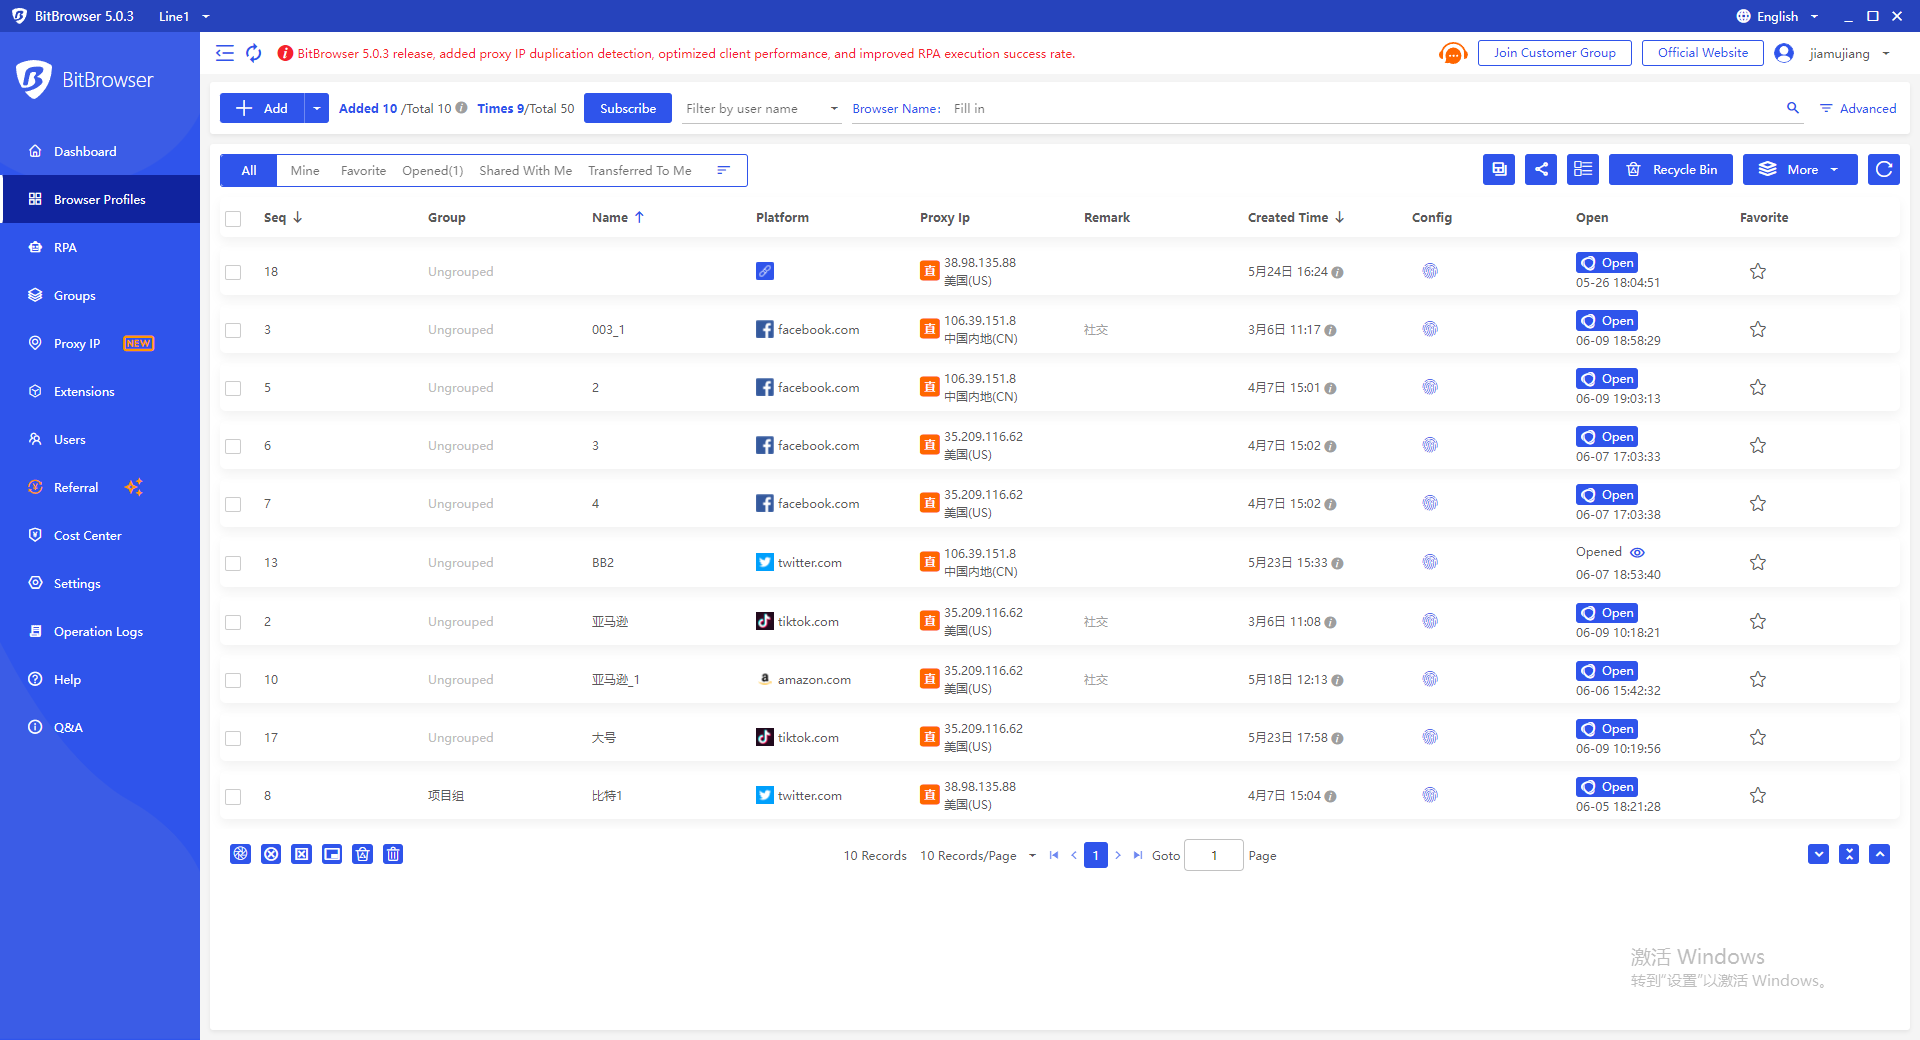Select the checkbox for profile seq 18
The width and height of the screenshot is (1920, 1040).
pos(233,271)
